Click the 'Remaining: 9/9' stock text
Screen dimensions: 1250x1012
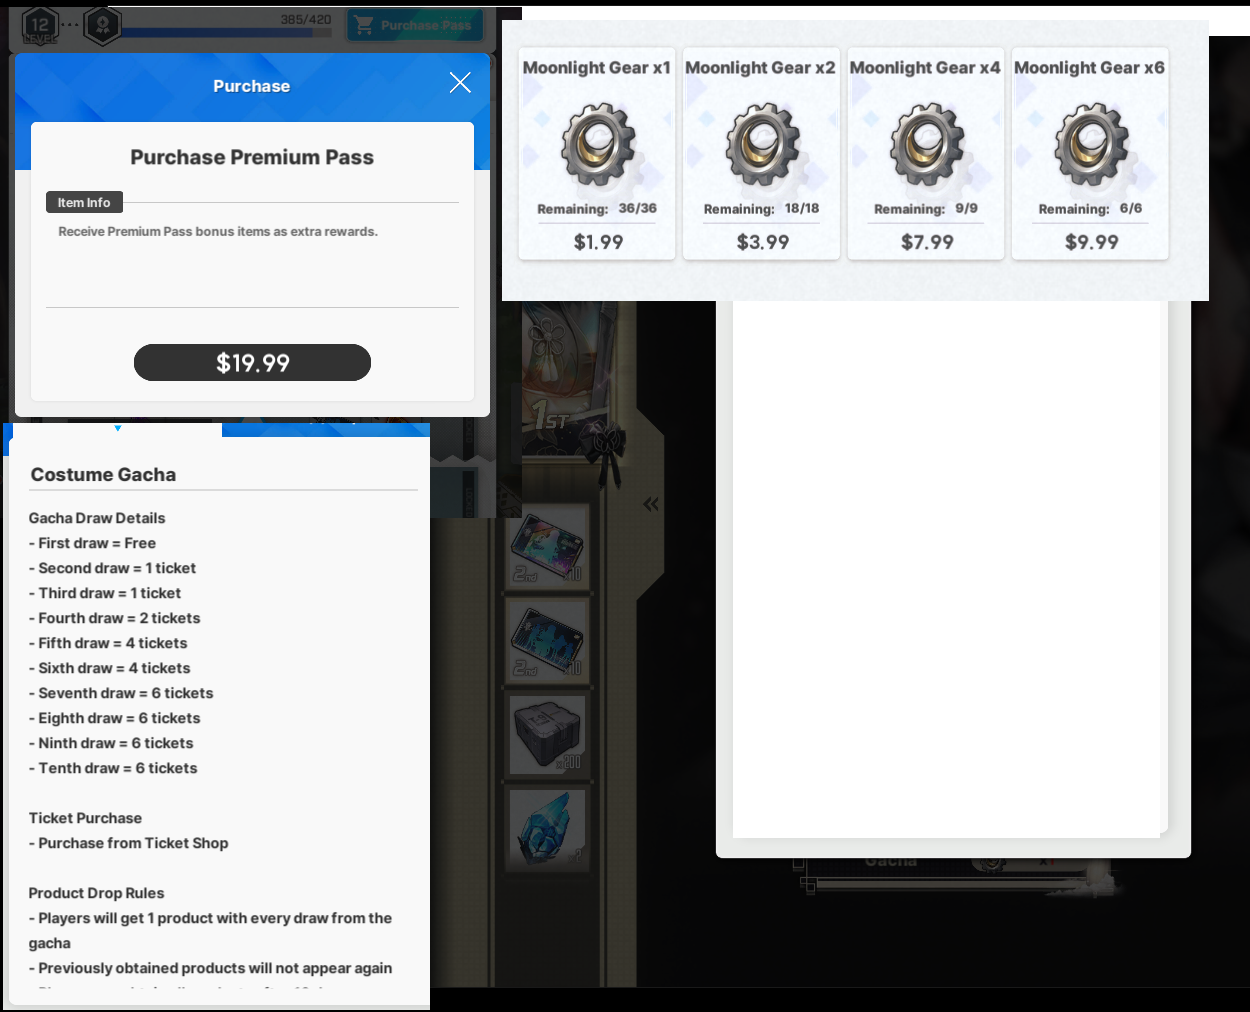(x=926, y=209)
